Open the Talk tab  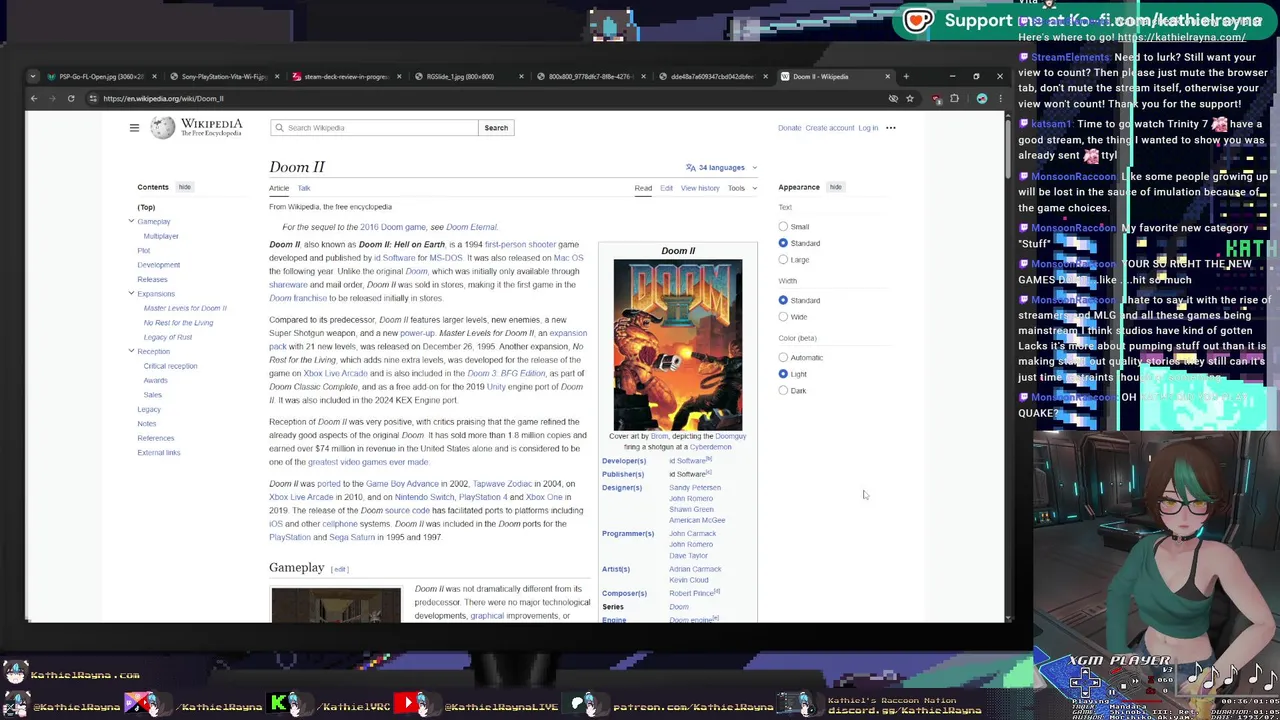pos(304,188)
